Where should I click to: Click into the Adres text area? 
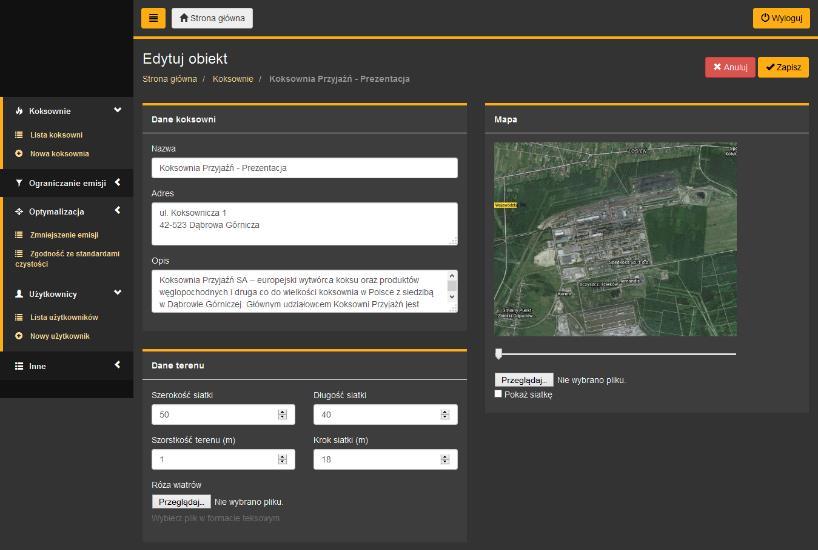point(305,224)
